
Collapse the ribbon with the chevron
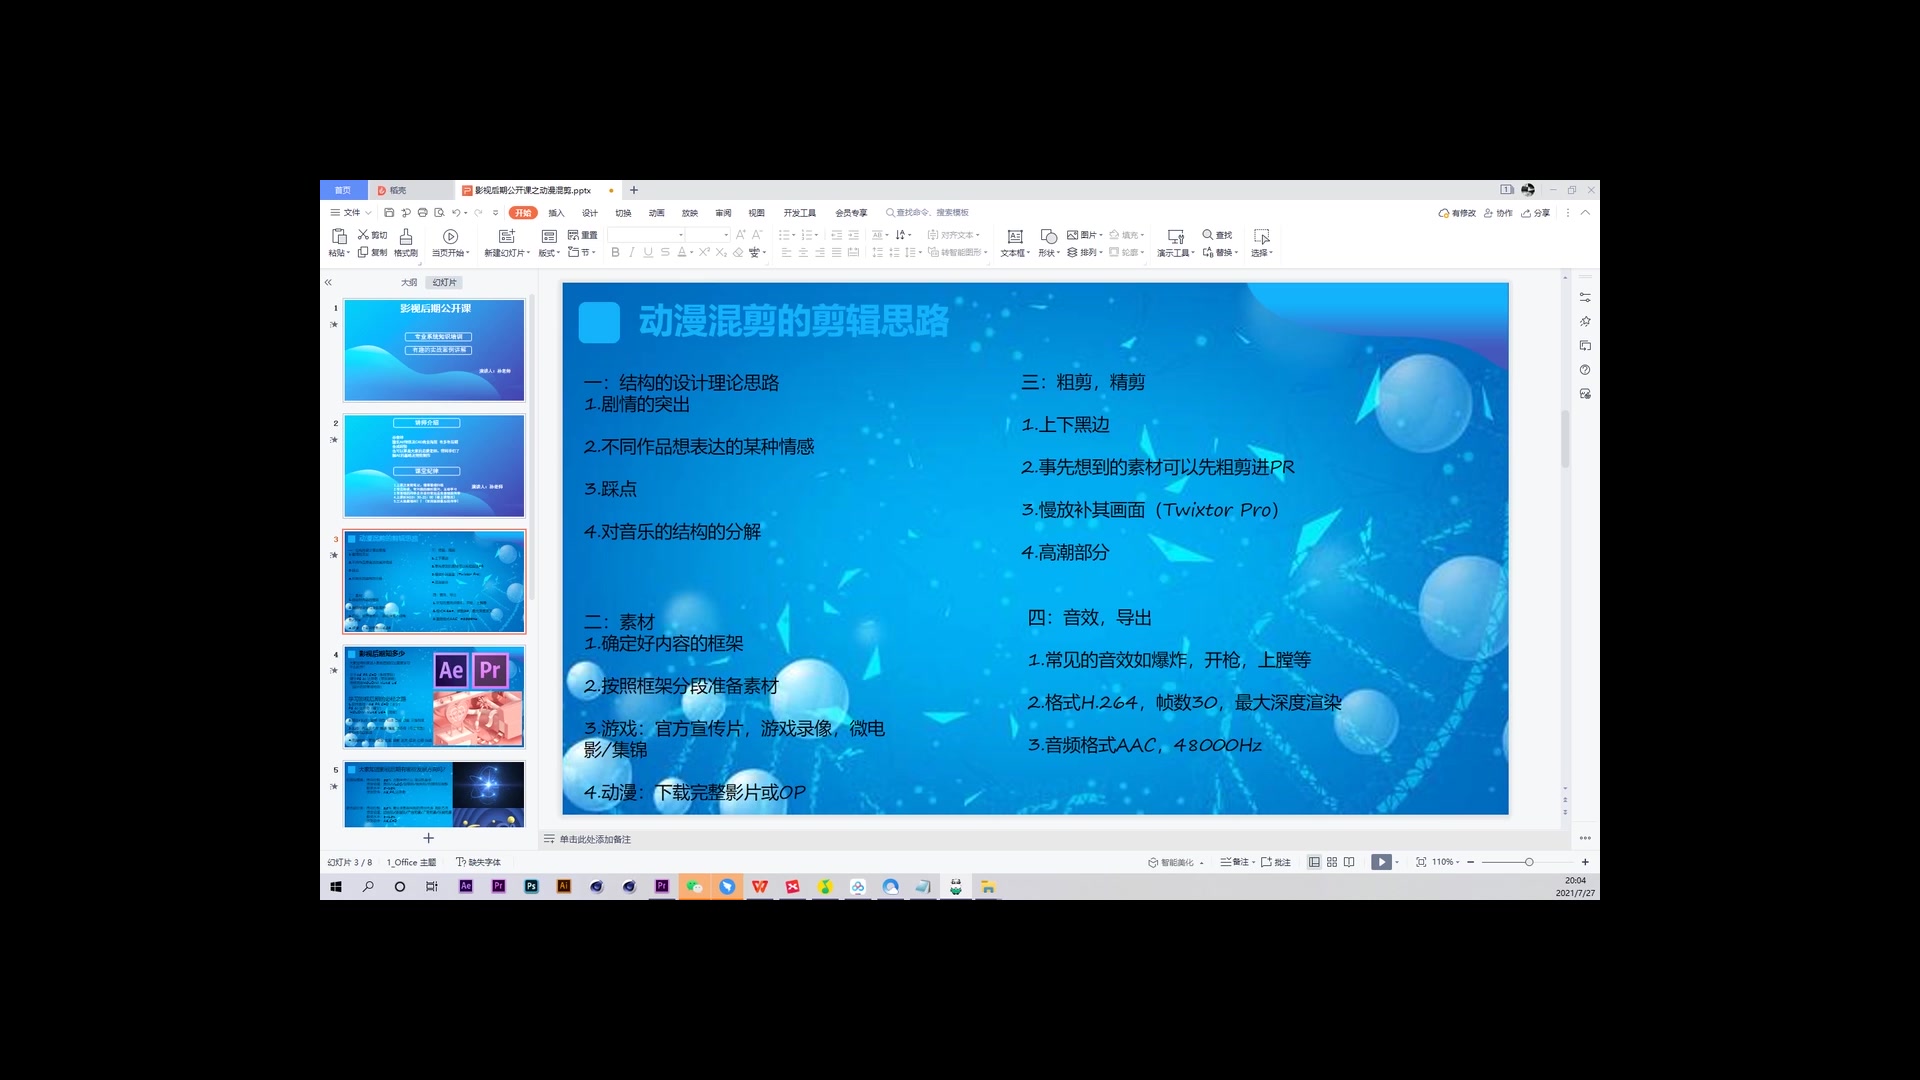(1585, 213)
